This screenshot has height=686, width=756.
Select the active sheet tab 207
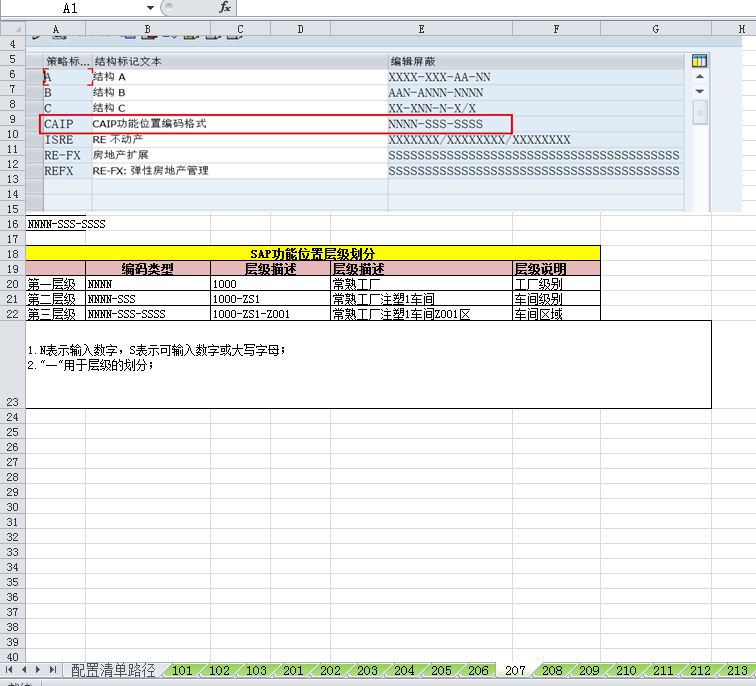point(515,670)
